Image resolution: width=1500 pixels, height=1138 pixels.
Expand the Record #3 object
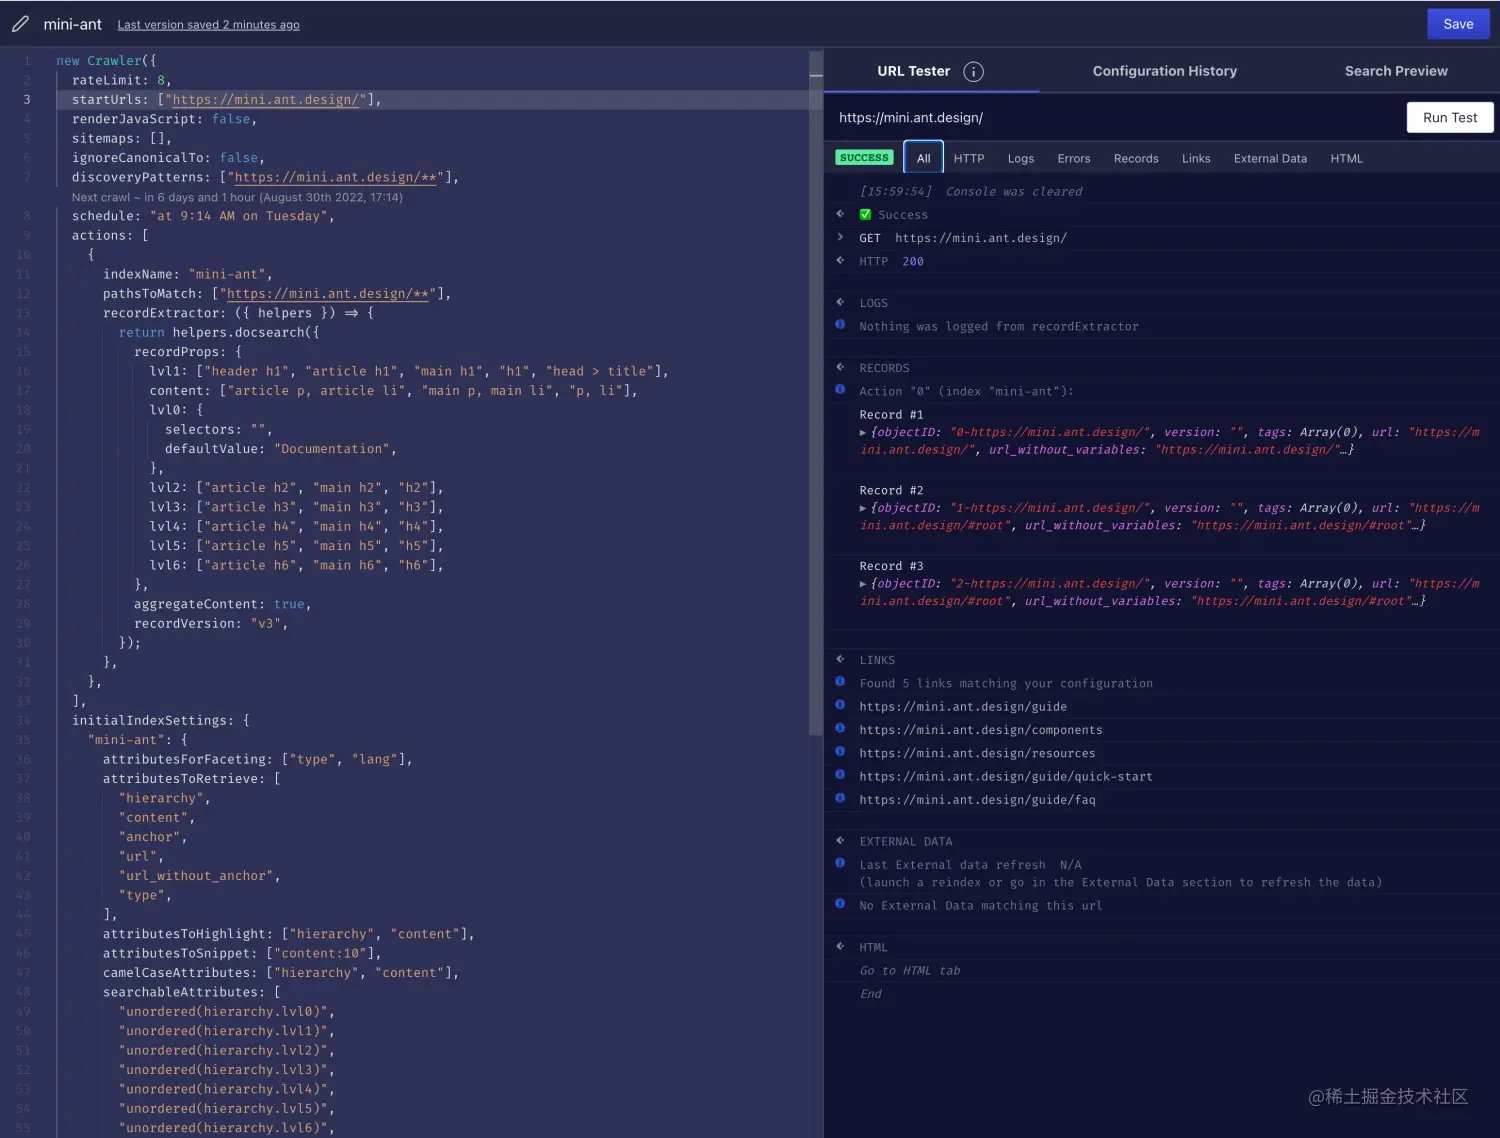click(x=863, y=584)
